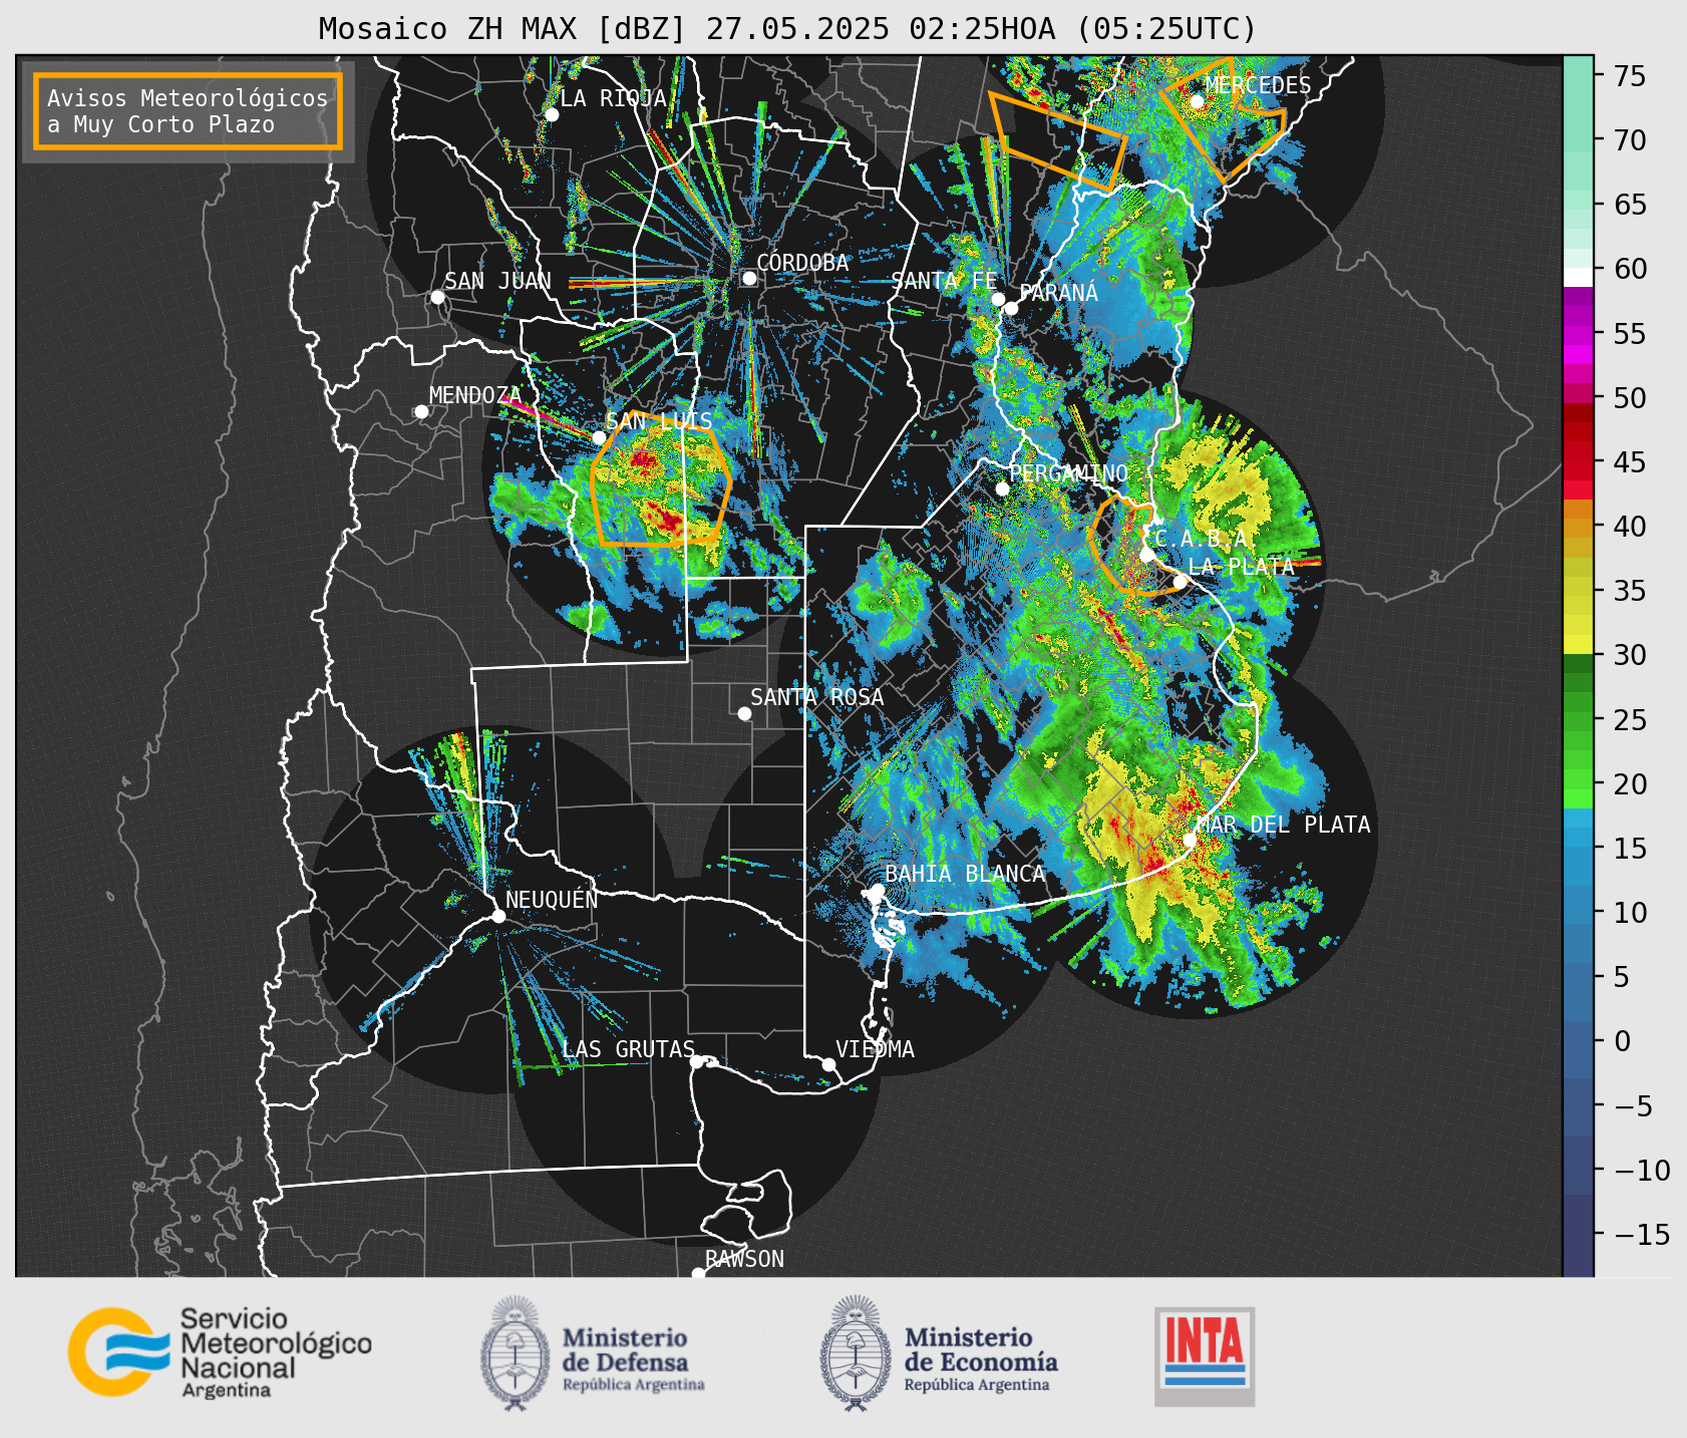The height and width of the screenshot is (1438, 1687).
Task: Click the yellow 30 dBZ color band
Action: tap(1578, 645)
